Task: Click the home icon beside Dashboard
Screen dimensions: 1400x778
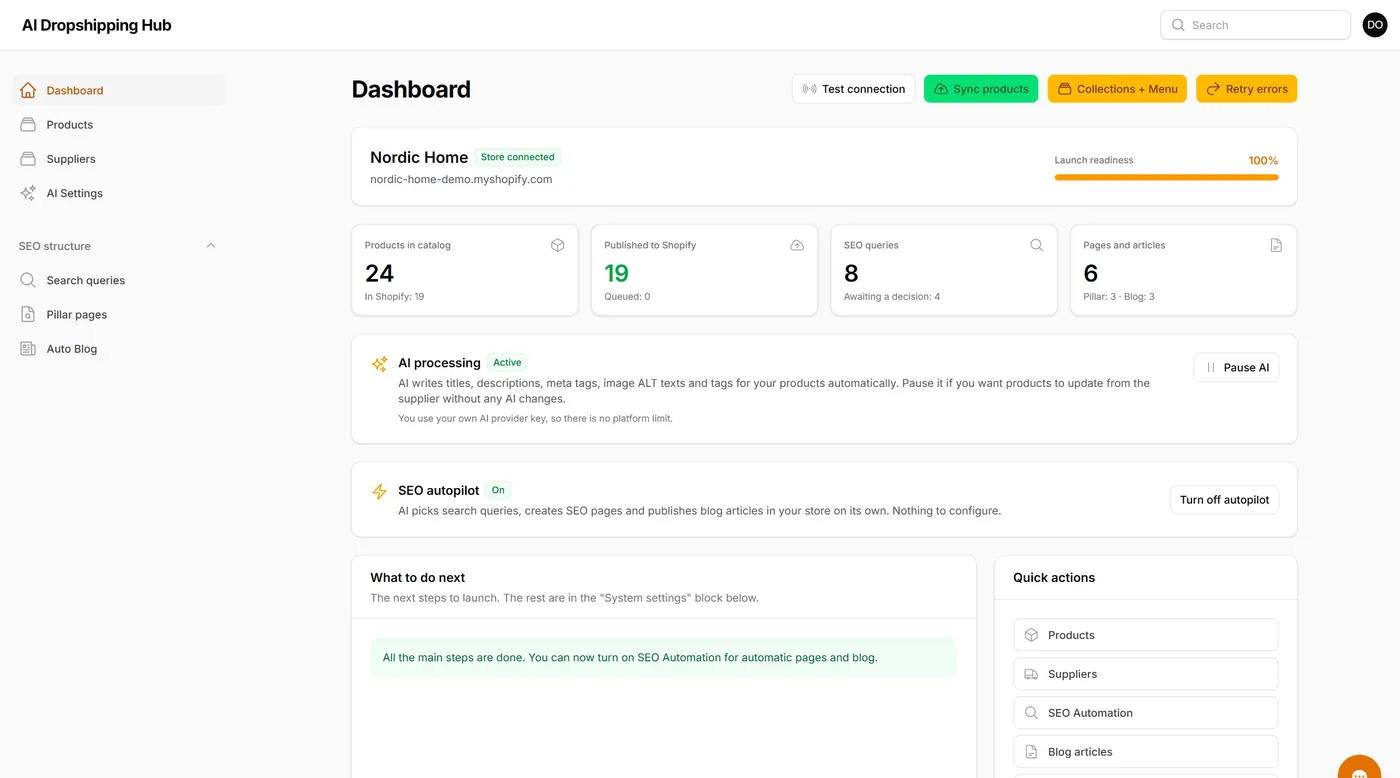Action: [x=28, y=90]
